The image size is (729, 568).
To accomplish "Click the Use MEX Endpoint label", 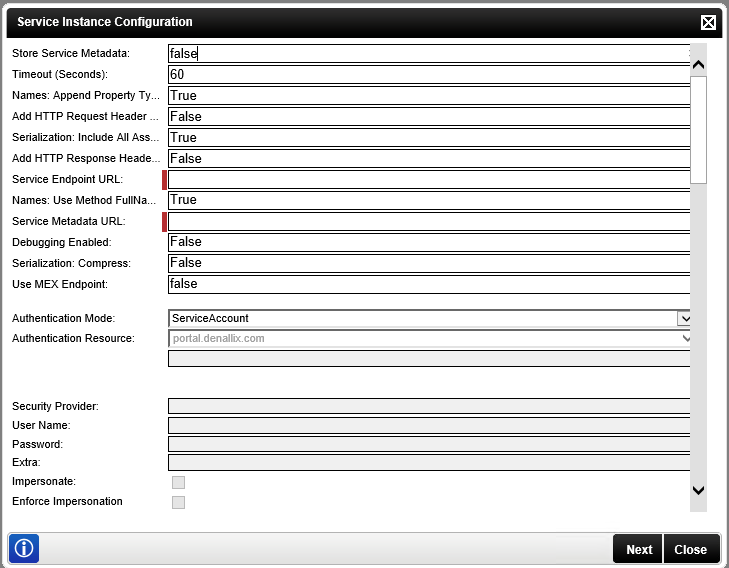I will point(60,284).
